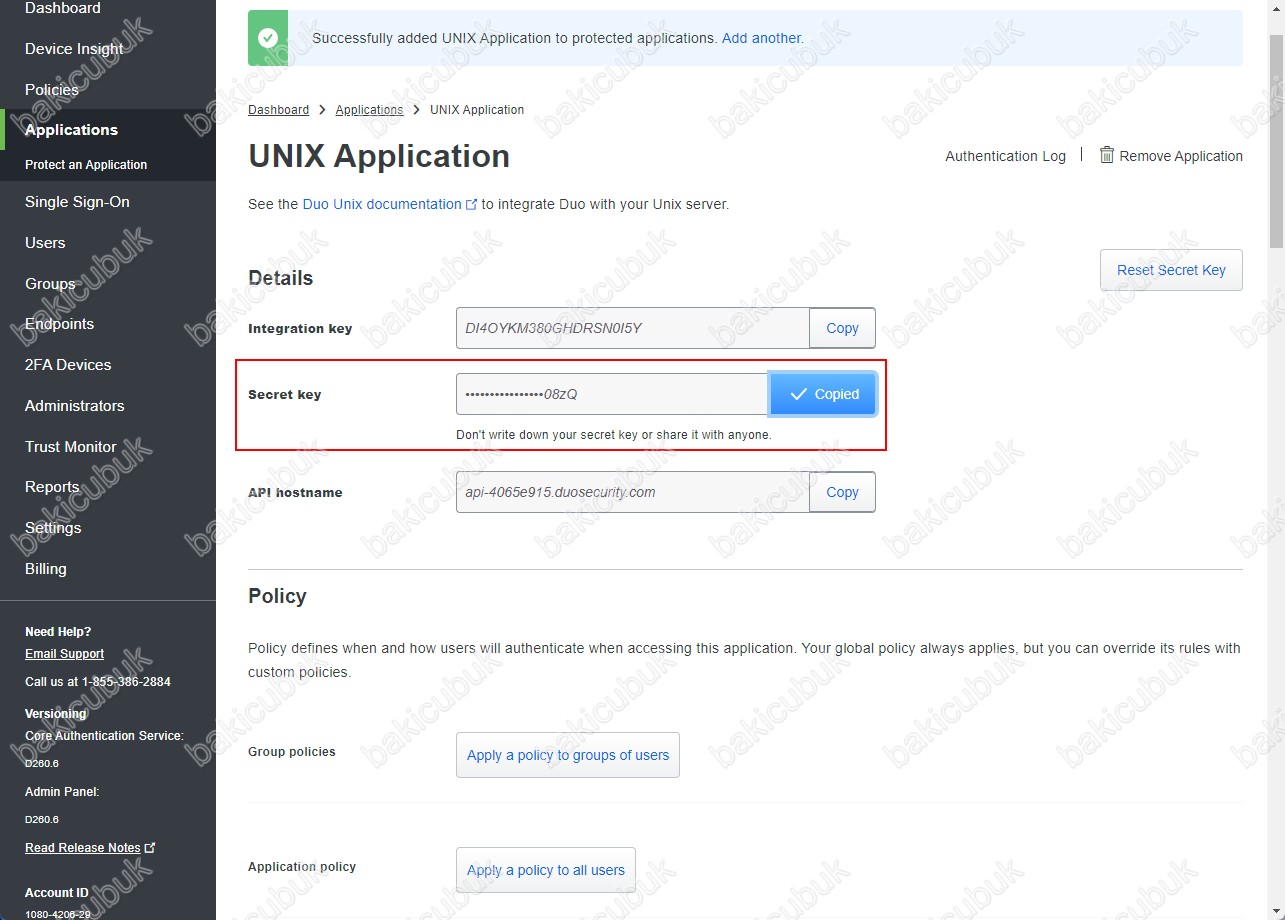Click the masked Secret key field
The height and width of the screenshot is (920, 1285).
612,394
